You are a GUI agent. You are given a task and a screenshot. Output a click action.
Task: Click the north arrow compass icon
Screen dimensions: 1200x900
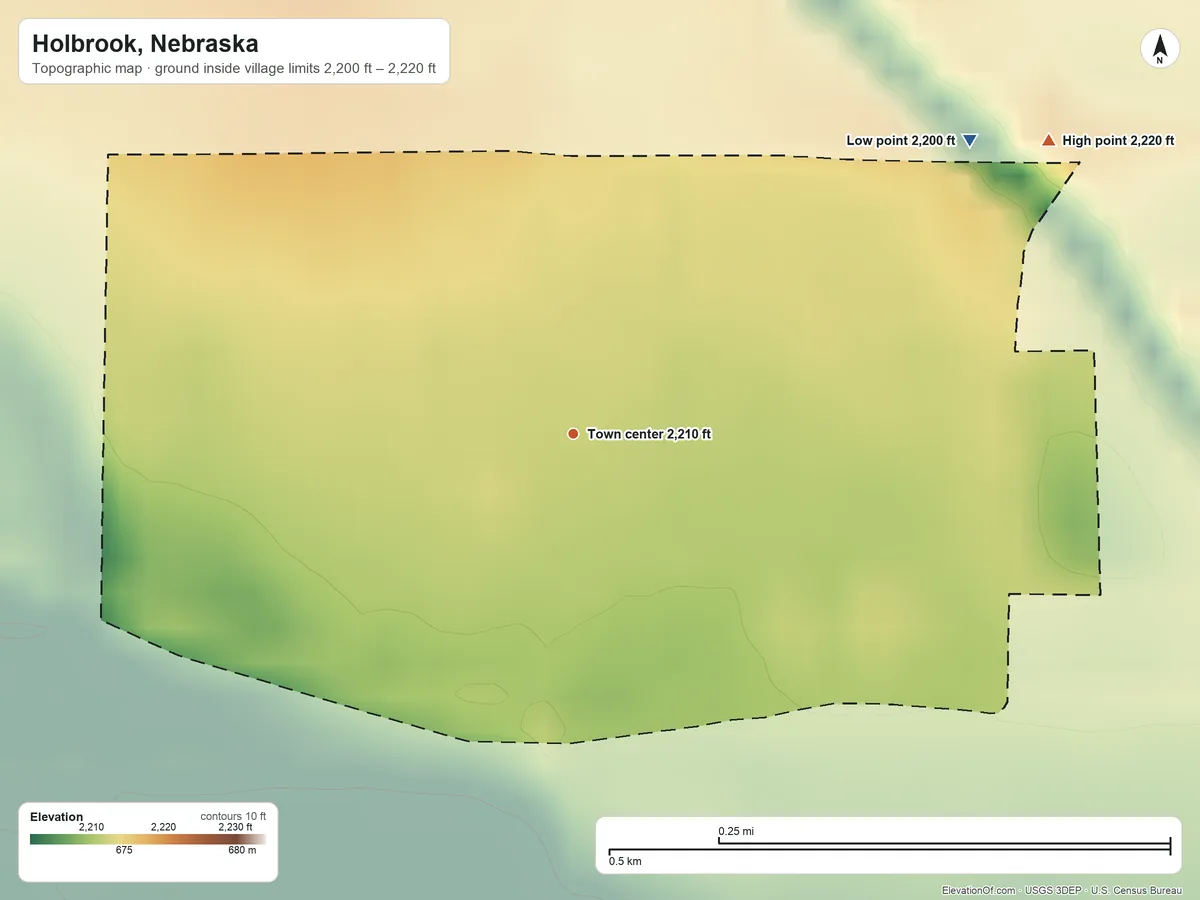pos(1159,49)
